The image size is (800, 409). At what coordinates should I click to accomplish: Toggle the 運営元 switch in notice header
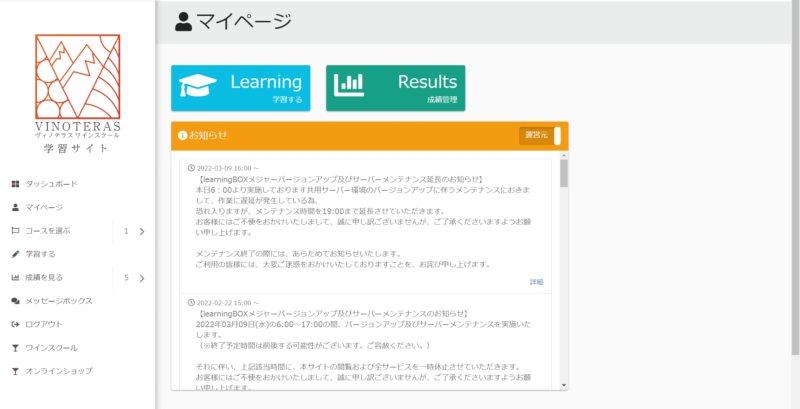540,136
